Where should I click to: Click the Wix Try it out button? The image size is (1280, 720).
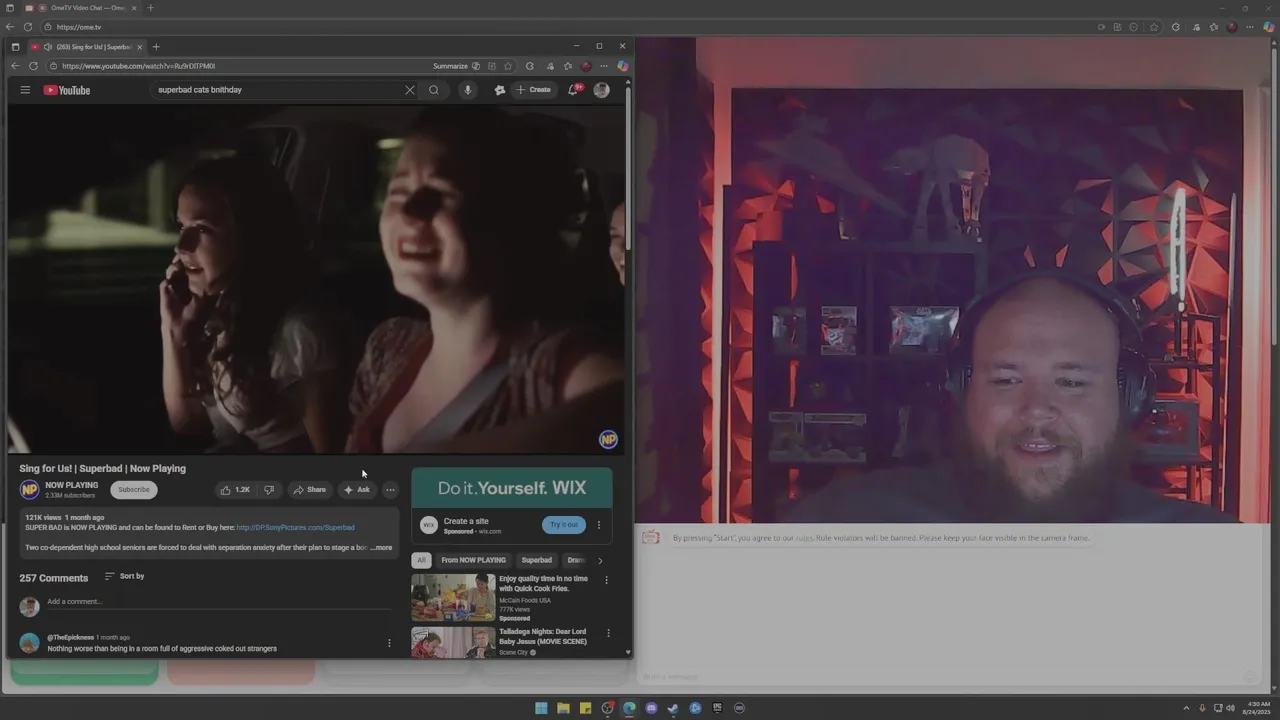coord(564,525)
